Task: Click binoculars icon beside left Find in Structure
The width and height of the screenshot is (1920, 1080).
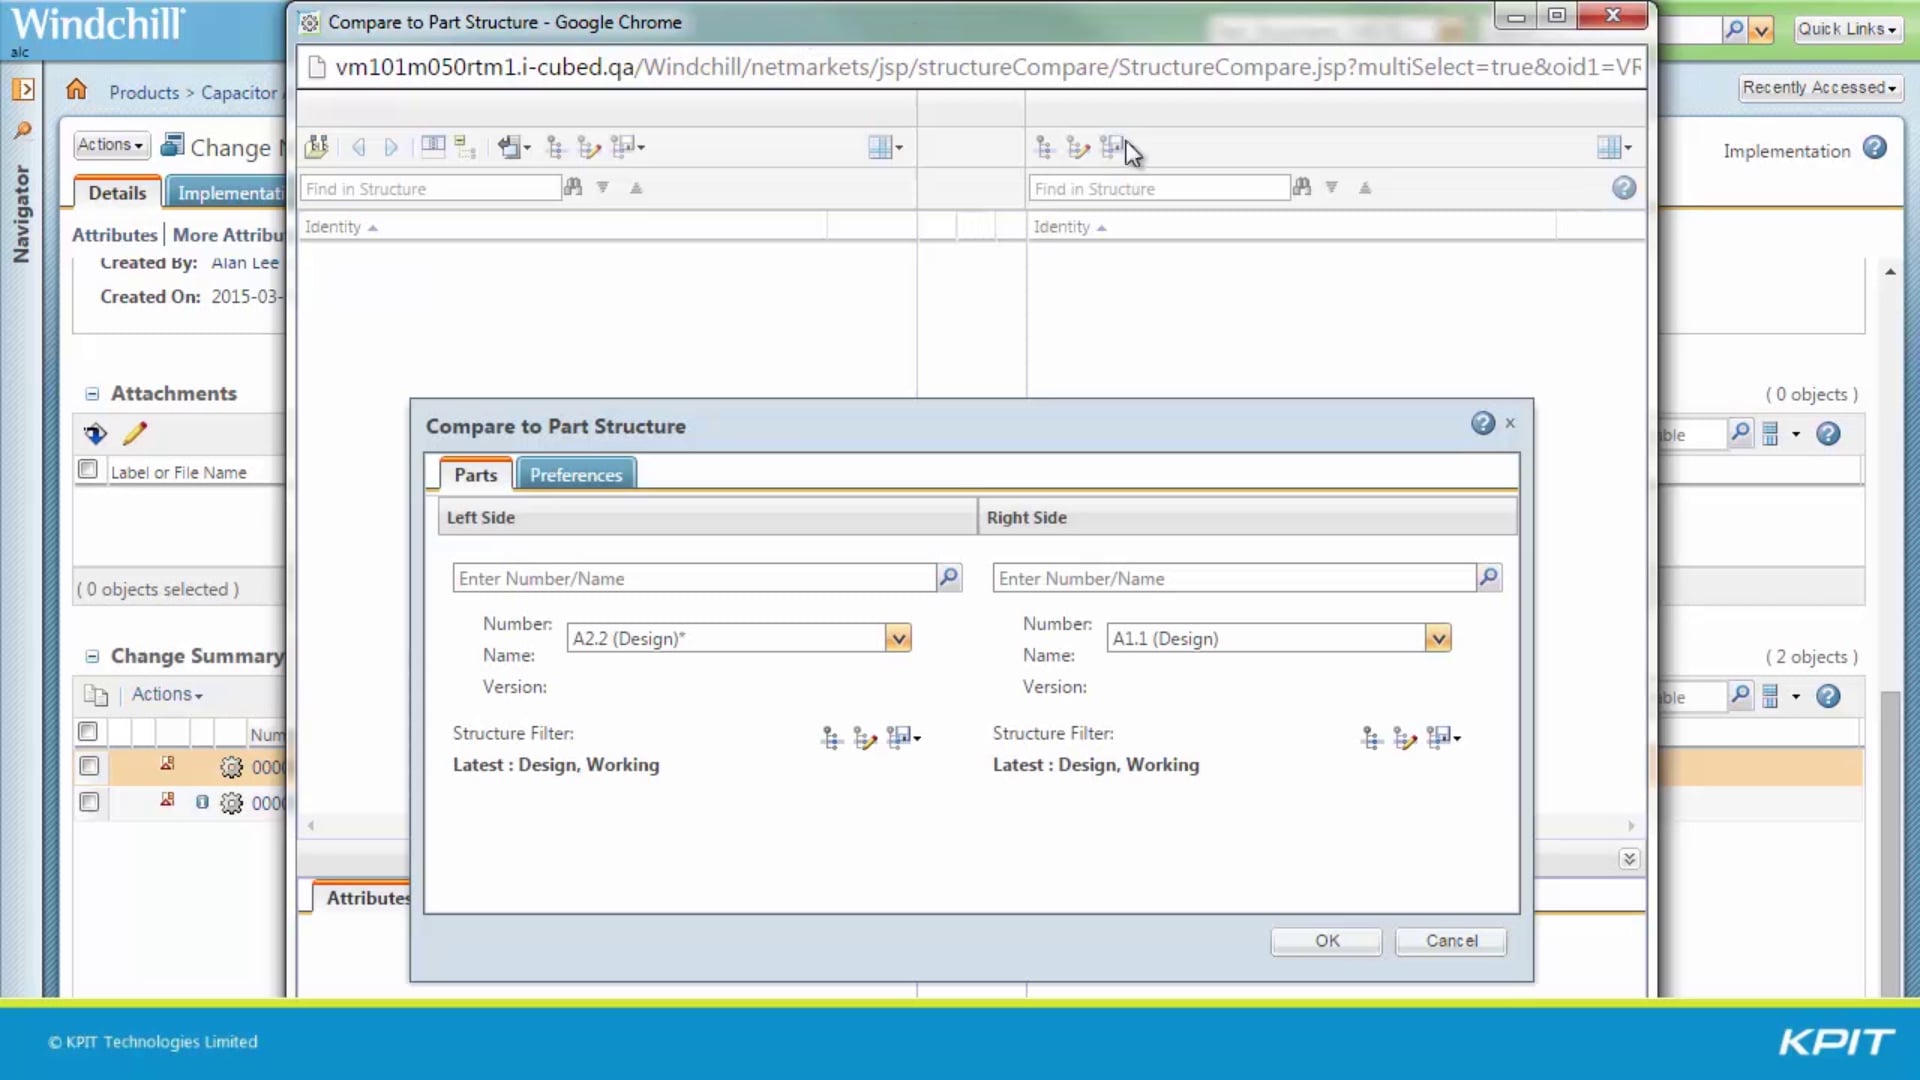Action: coord(573,187)
